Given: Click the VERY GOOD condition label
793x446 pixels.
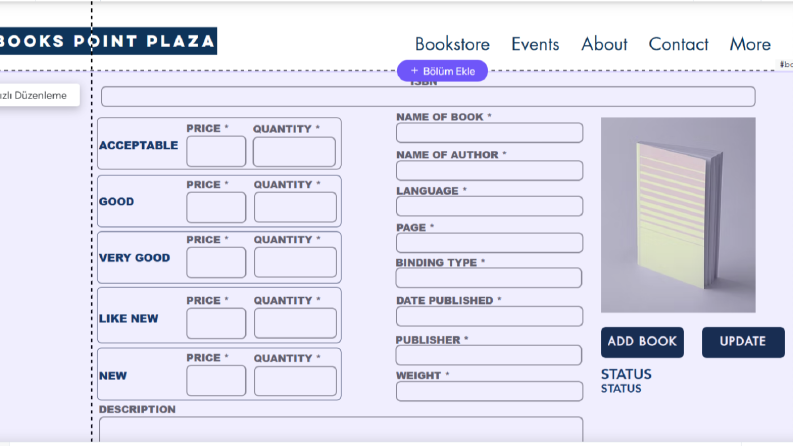Looking at the screenshot, I should pyautogui.click(x=135, y=258).
